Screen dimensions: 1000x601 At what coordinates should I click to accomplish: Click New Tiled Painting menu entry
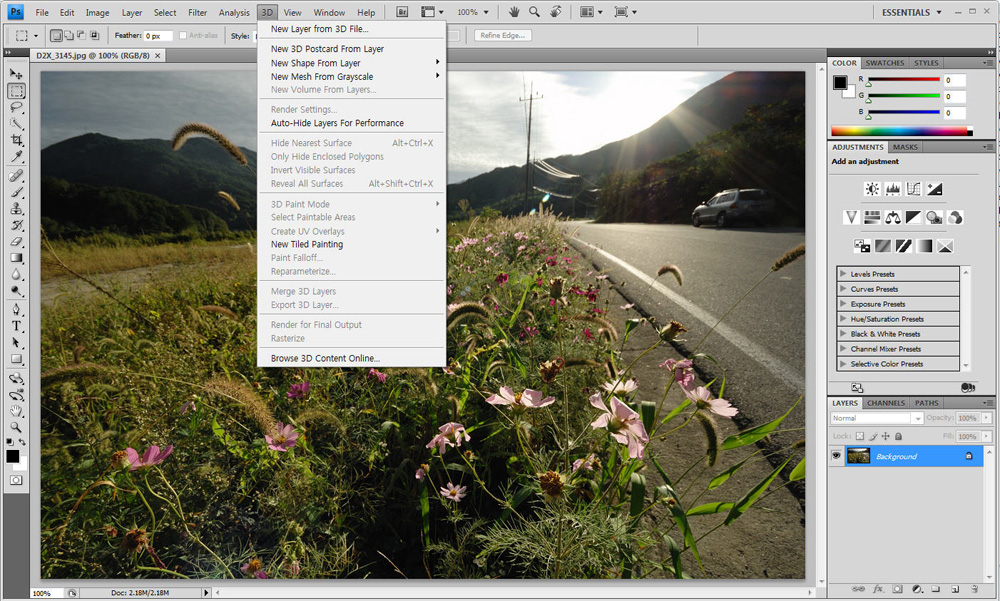[x=306, y=244]
